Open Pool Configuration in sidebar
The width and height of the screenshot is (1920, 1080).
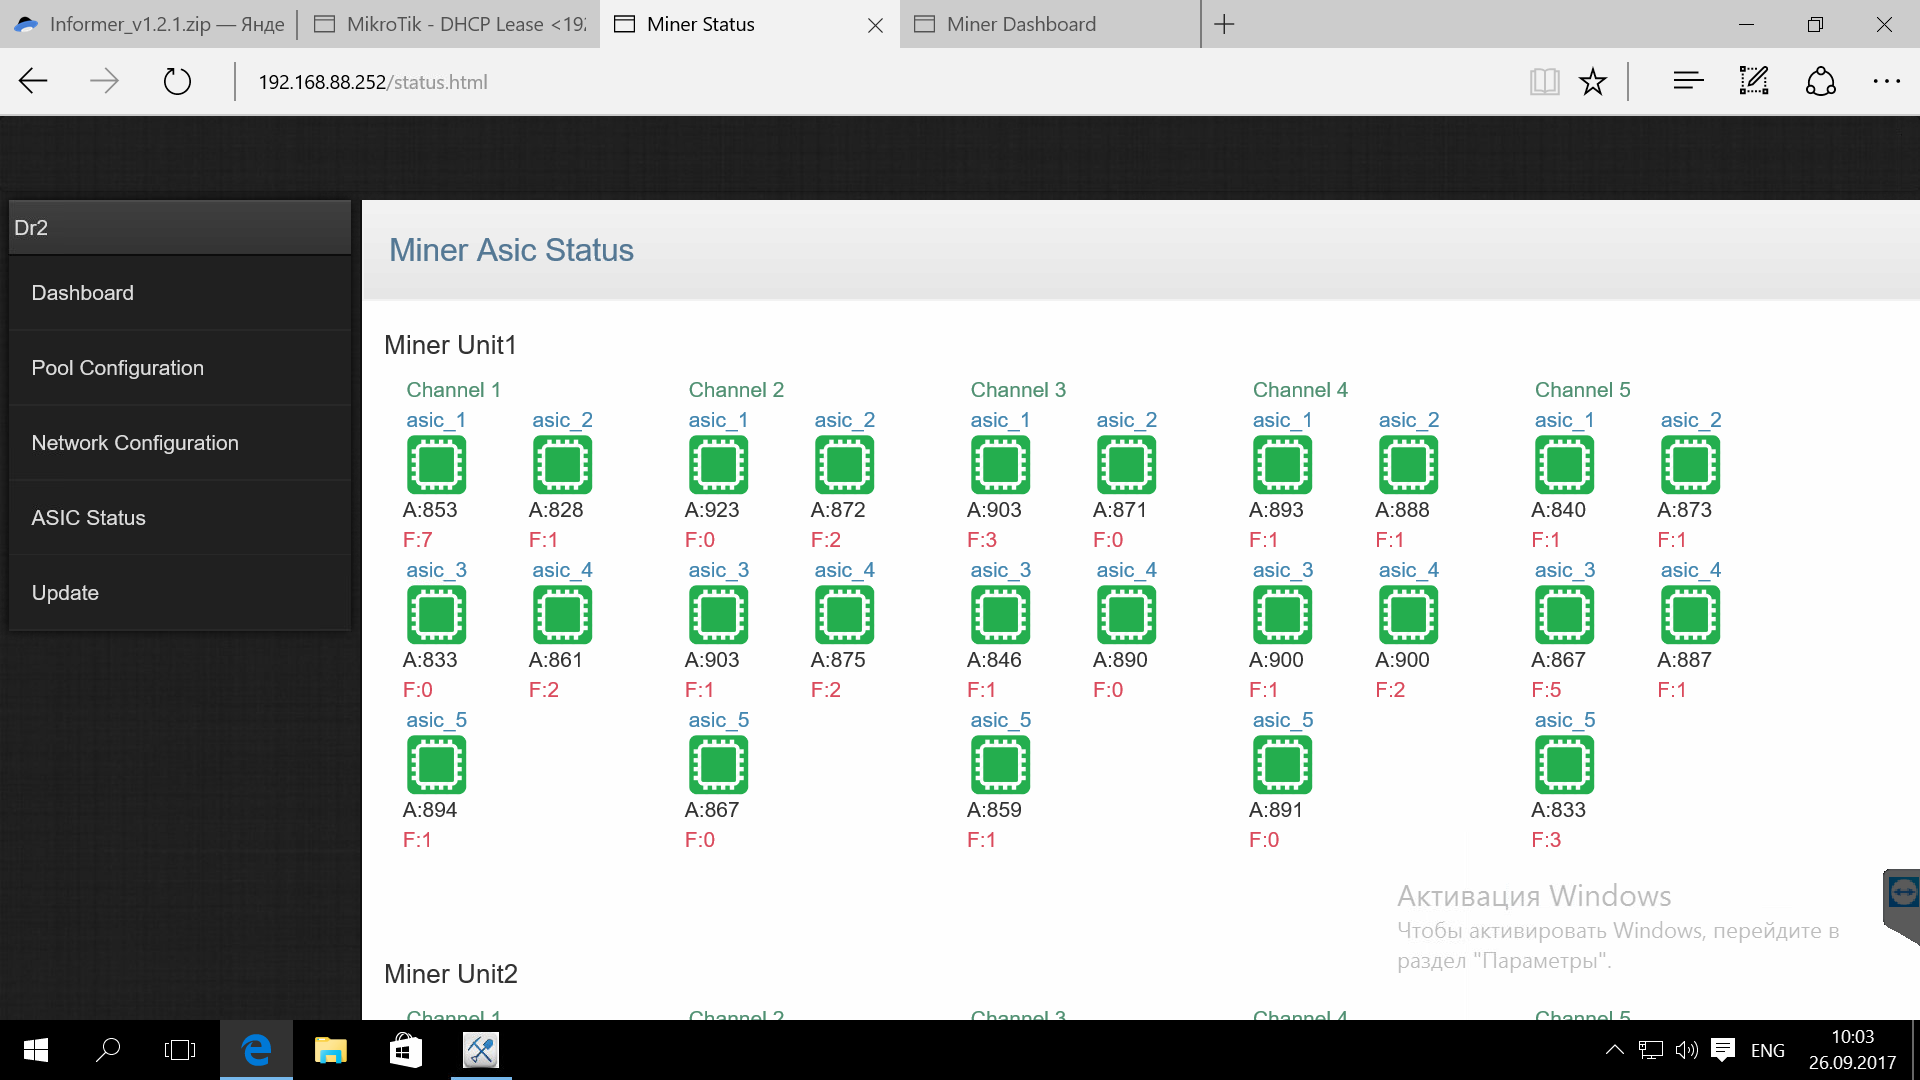click(117, 368)
